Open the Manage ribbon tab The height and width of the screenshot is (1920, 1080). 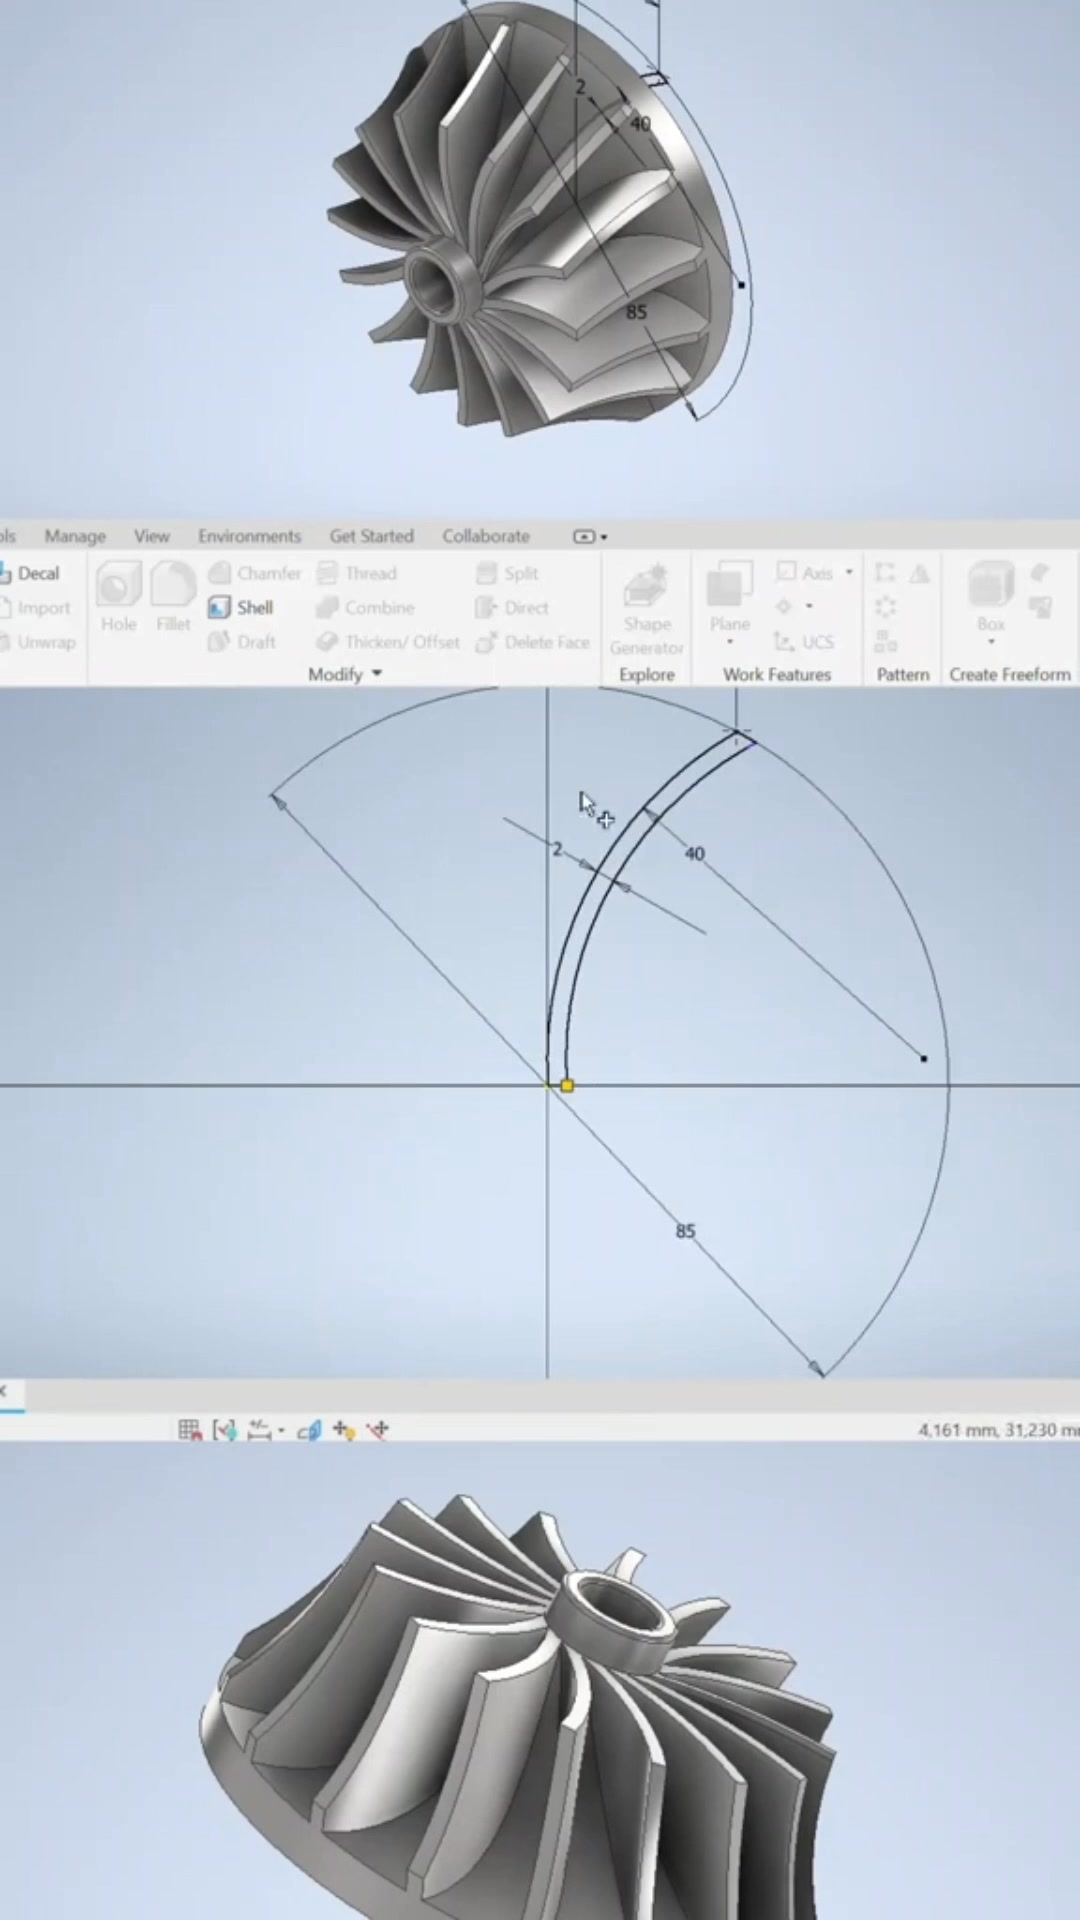pyautogui.click(x=75, y=536)
